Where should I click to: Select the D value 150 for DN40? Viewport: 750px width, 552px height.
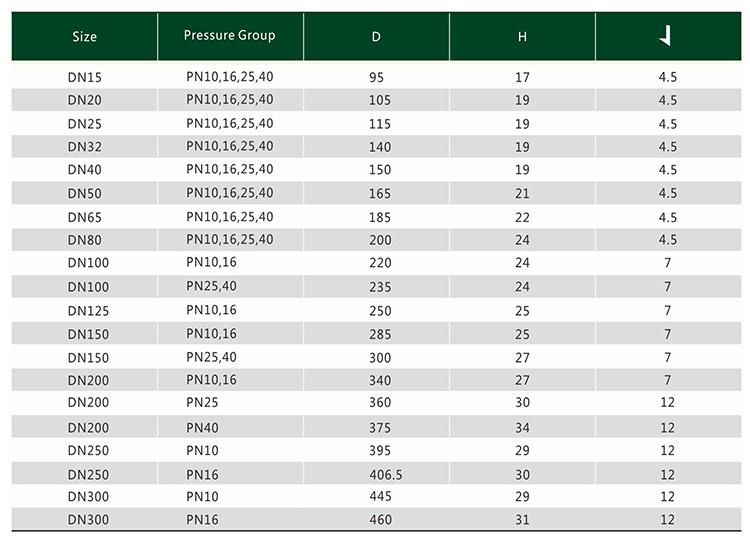tap(380, 170)
